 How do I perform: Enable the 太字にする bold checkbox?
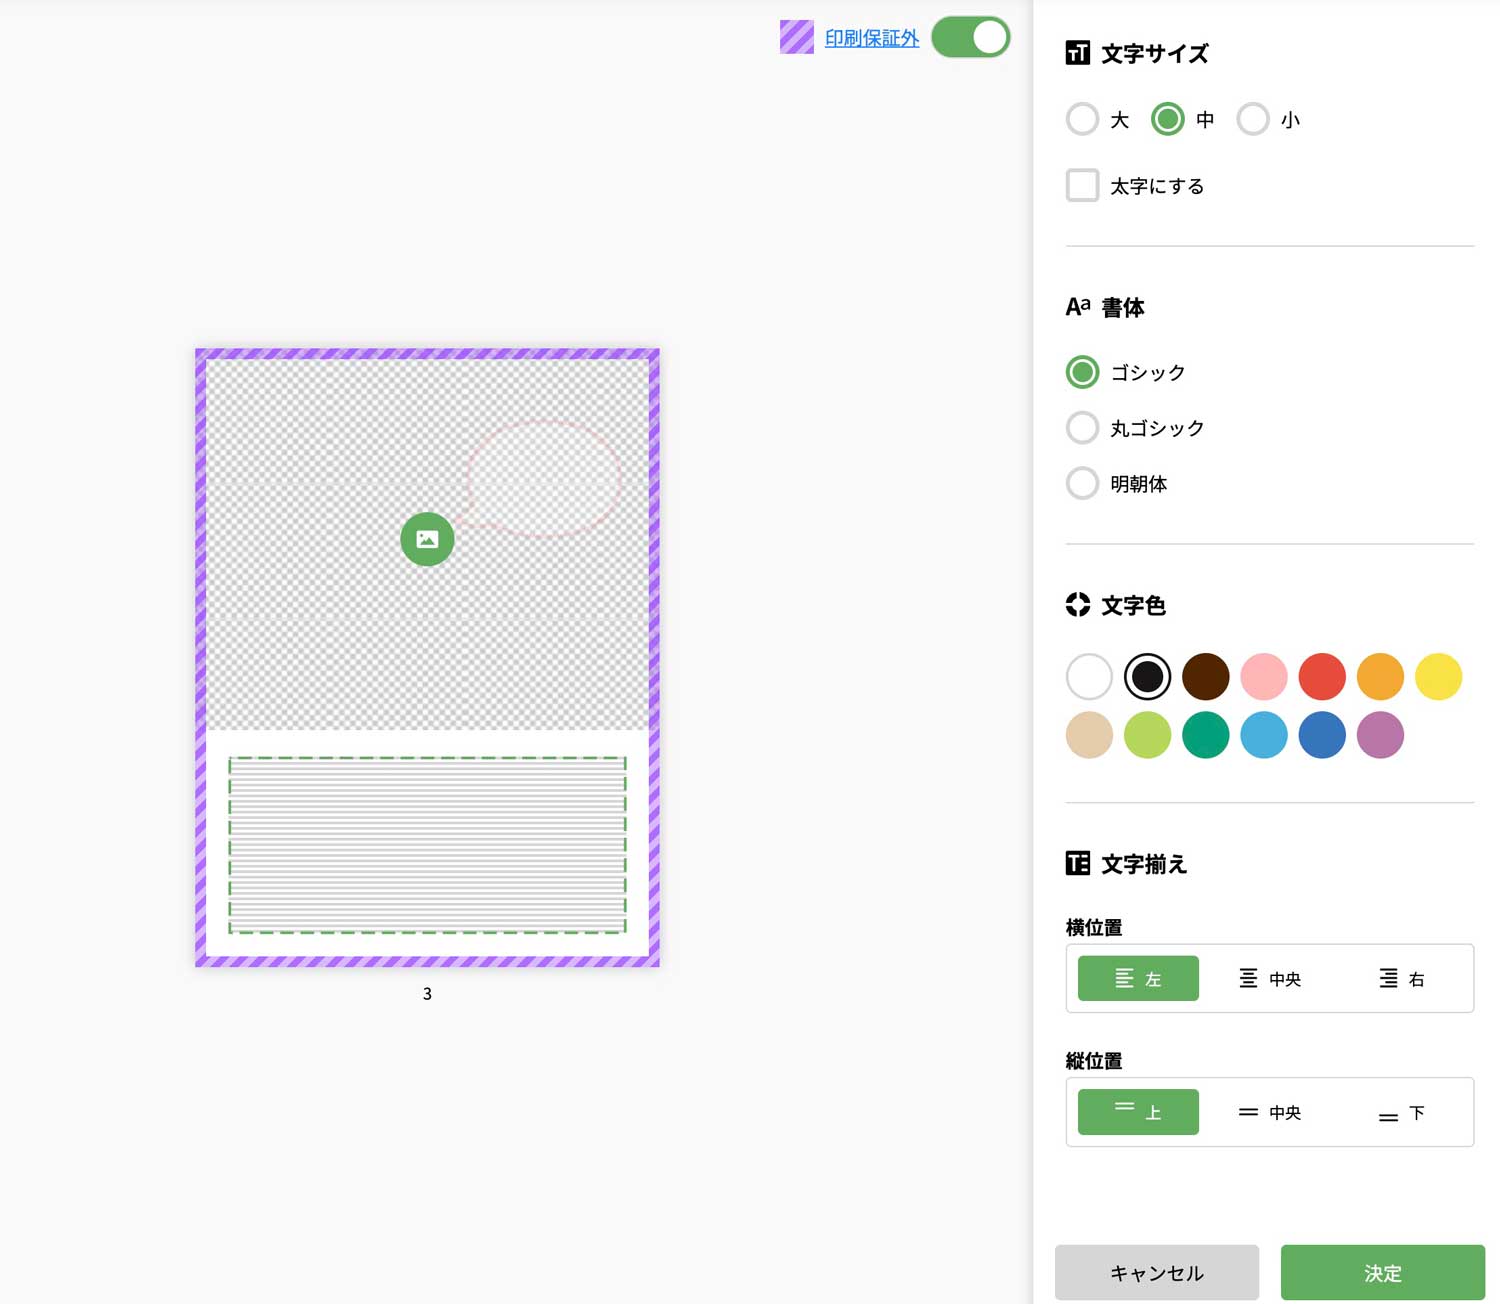pos(1082,186)
